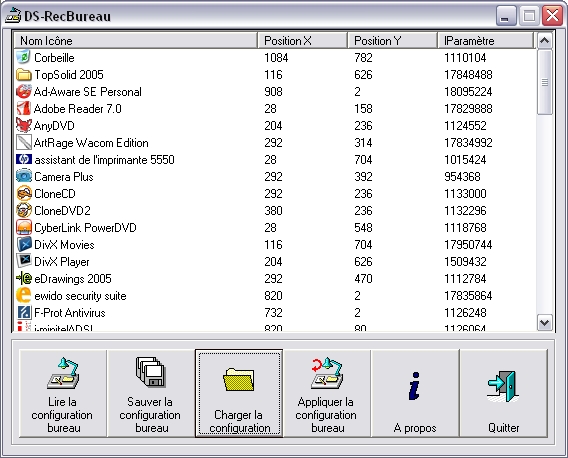
Task: Click Position Y value 158
Action: pos(363,109)
